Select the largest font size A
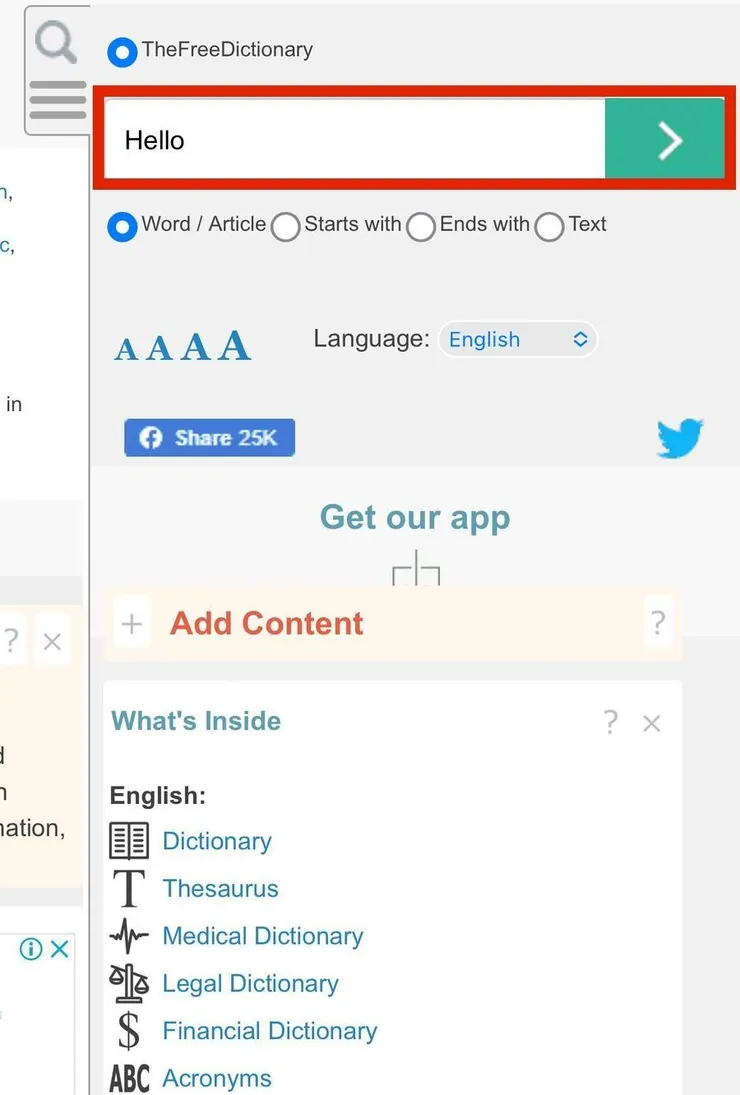The image size is (740, 1095). [234, 345]
